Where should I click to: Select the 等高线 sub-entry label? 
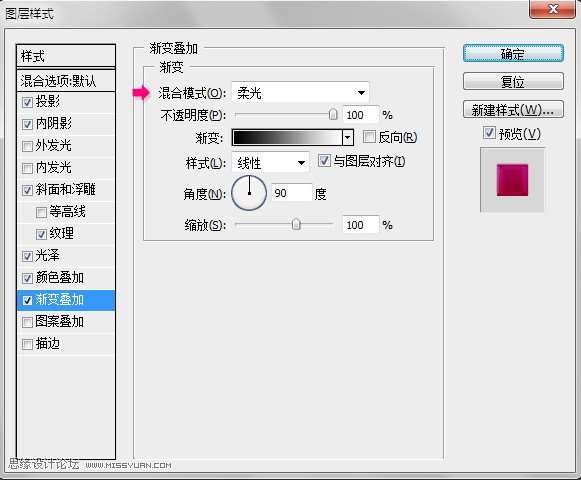(x=67, y=211)
